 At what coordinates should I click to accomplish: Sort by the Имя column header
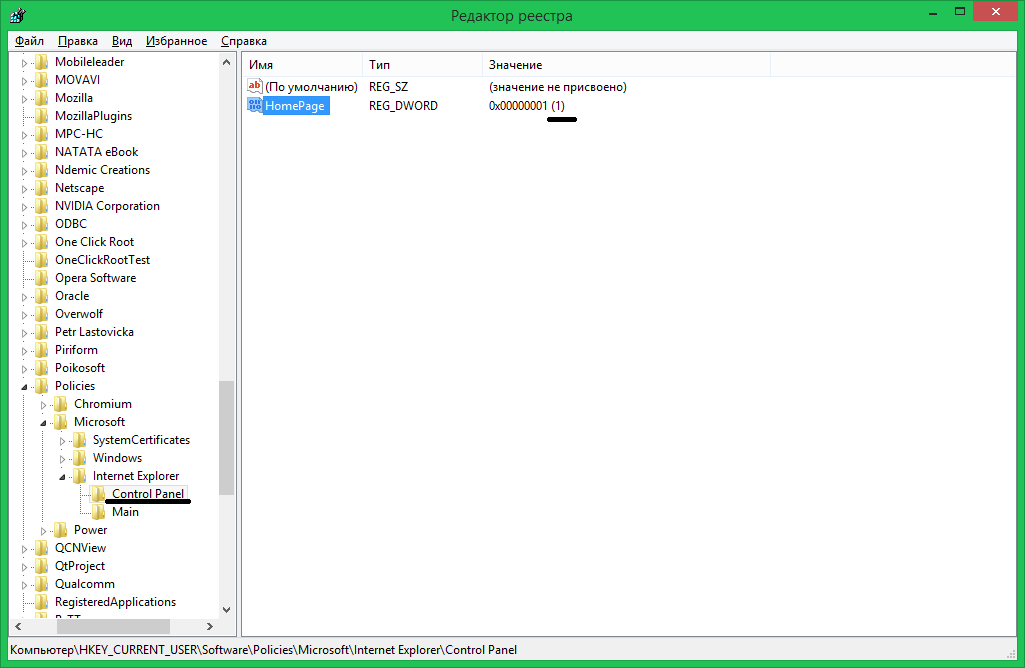point(300,65)
